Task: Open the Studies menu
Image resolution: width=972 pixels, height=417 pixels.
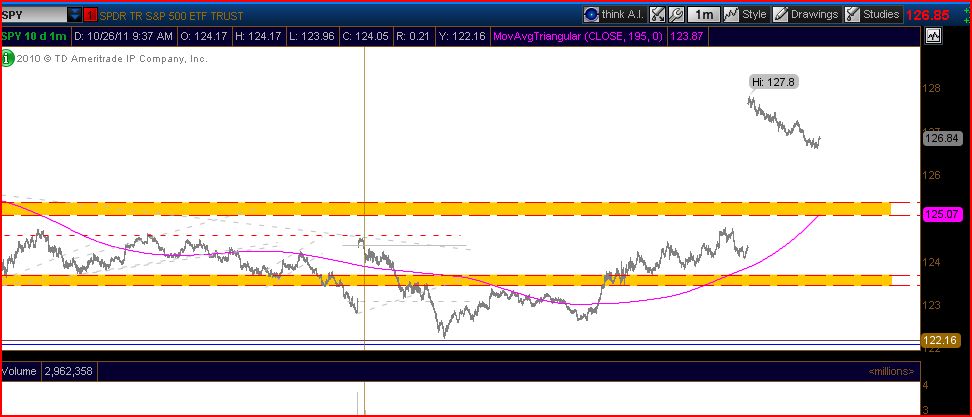Action: tap(872, 14)
